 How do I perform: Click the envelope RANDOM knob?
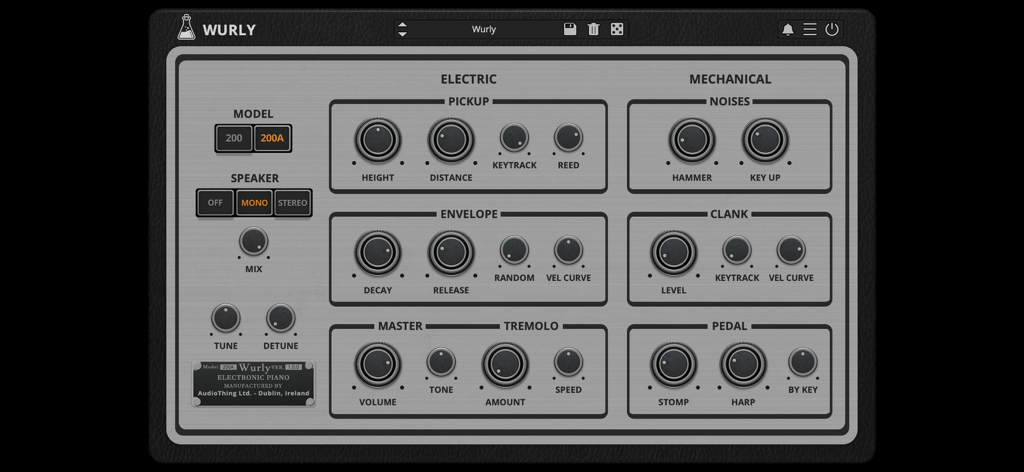click(x=515, y=250)
